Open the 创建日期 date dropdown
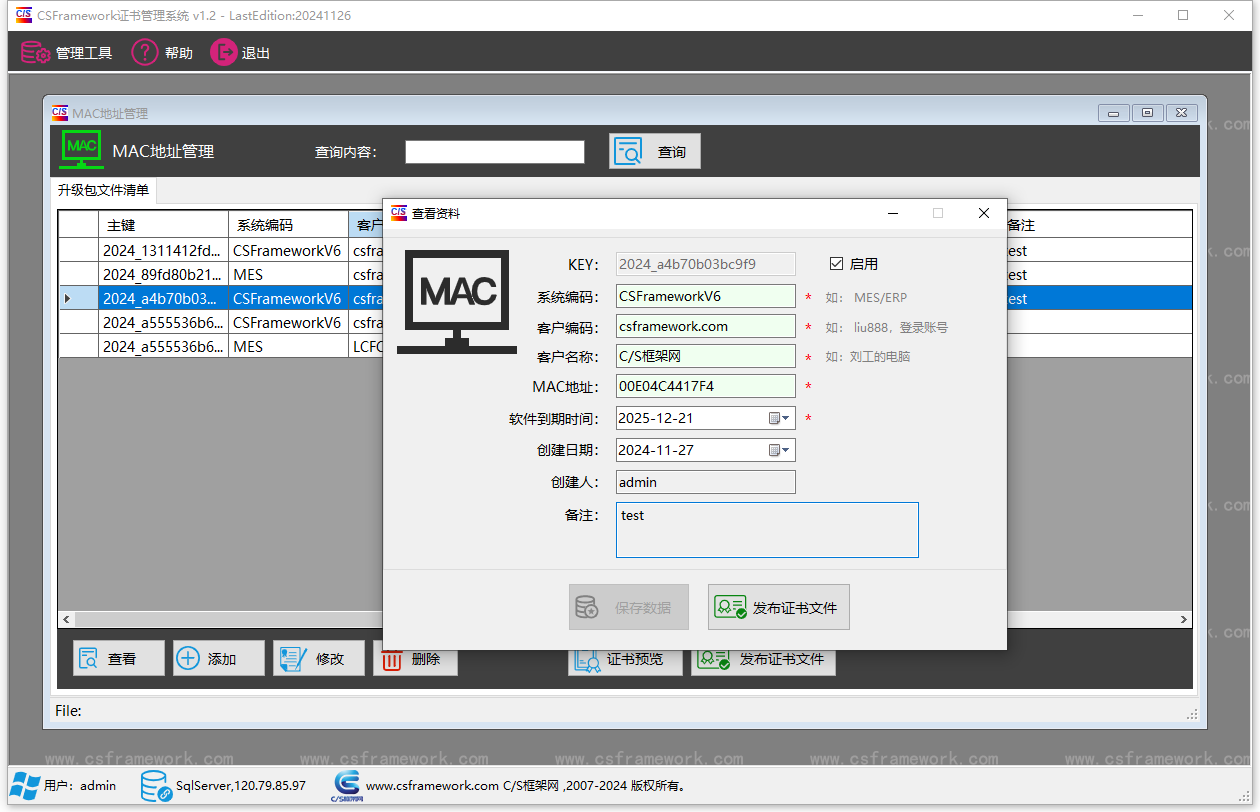 [x=780, y=450]
